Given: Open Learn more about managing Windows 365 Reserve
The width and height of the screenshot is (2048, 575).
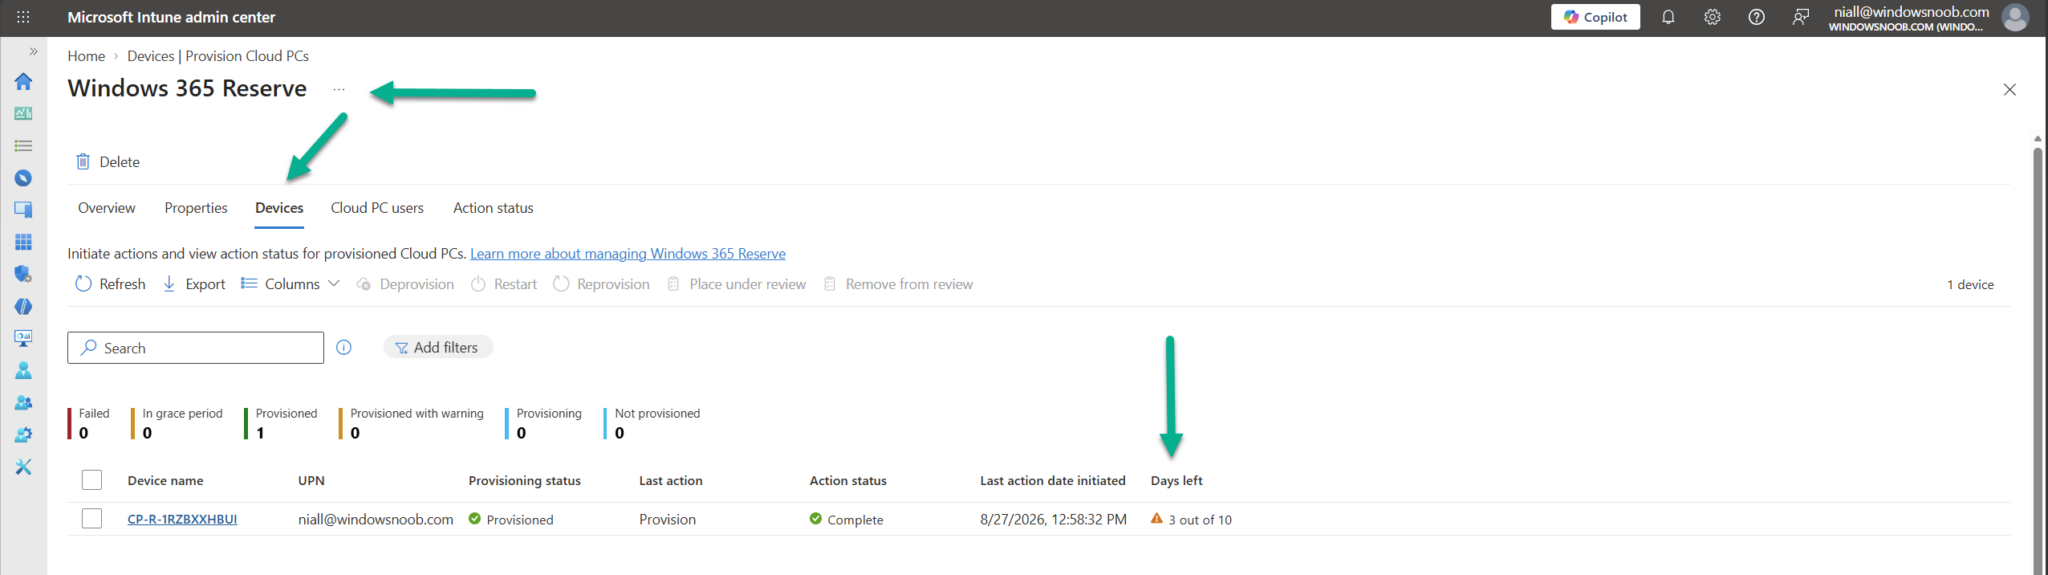Looking at the screenshot, I should tap(628, 254).
